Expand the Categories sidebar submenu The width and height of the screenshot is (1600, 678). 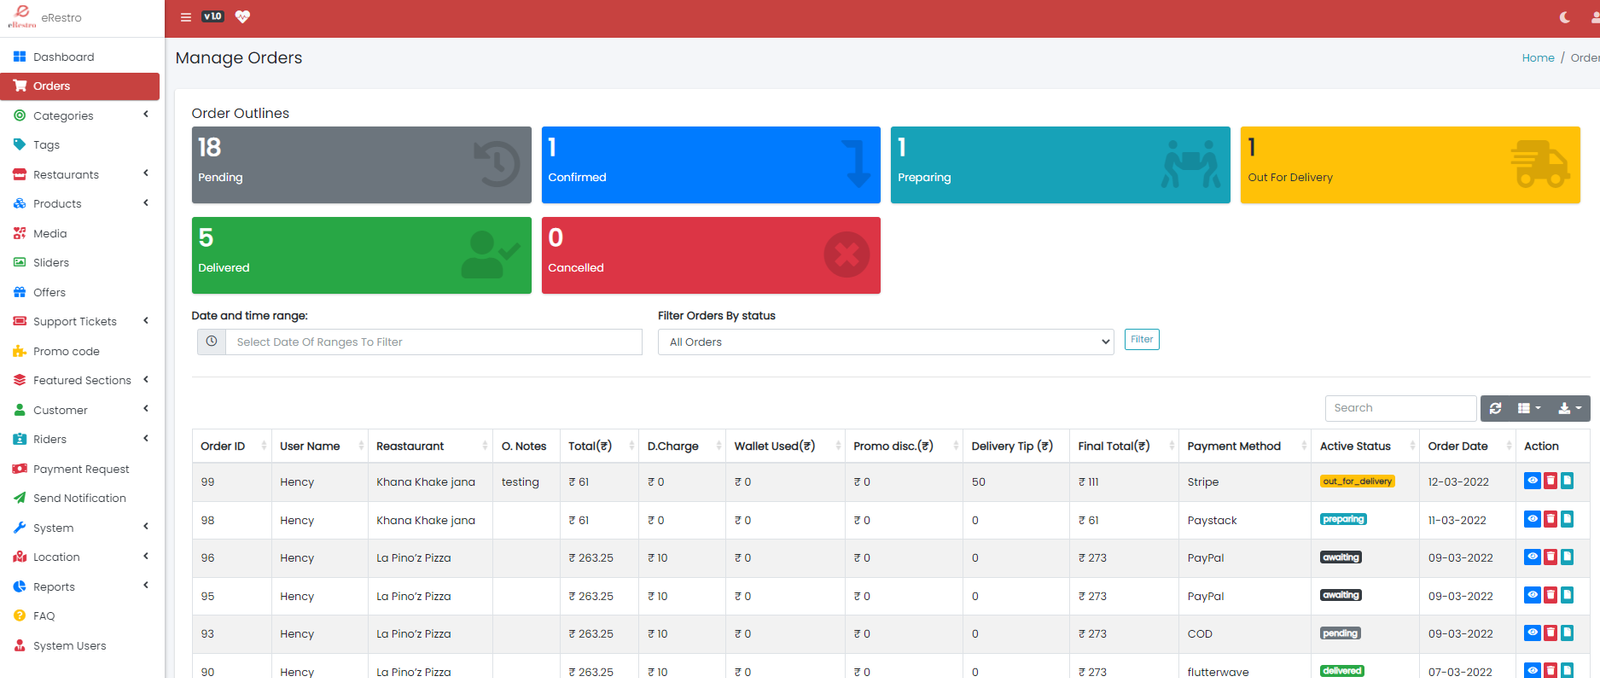point(80,116)
